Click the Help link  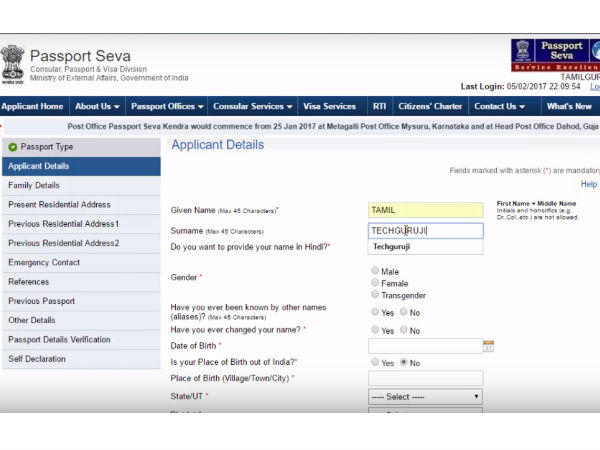(588, 184)
